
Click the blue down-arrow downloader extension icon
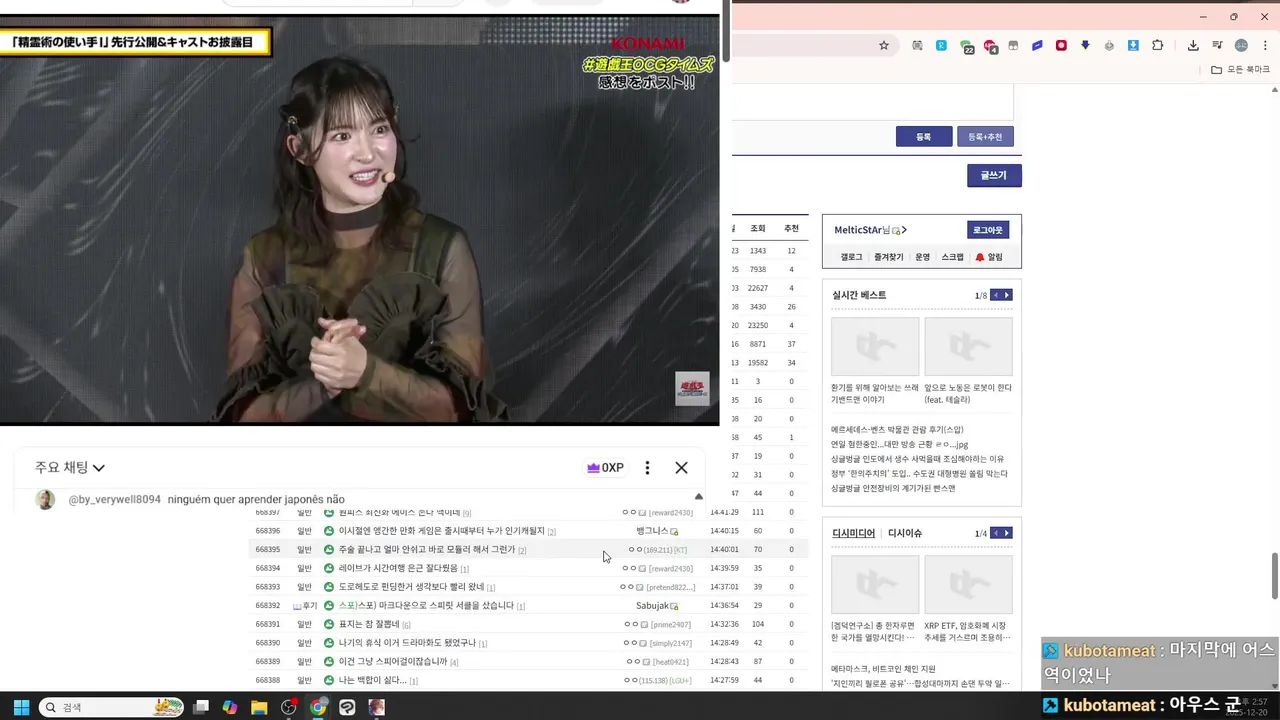[x=1133, y=45]
